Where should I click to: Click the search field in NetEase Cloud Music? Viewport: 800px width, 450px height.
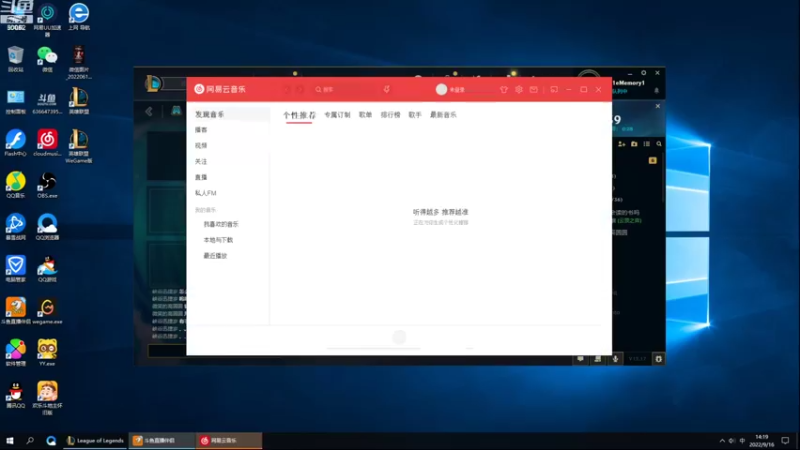[345, 89]
